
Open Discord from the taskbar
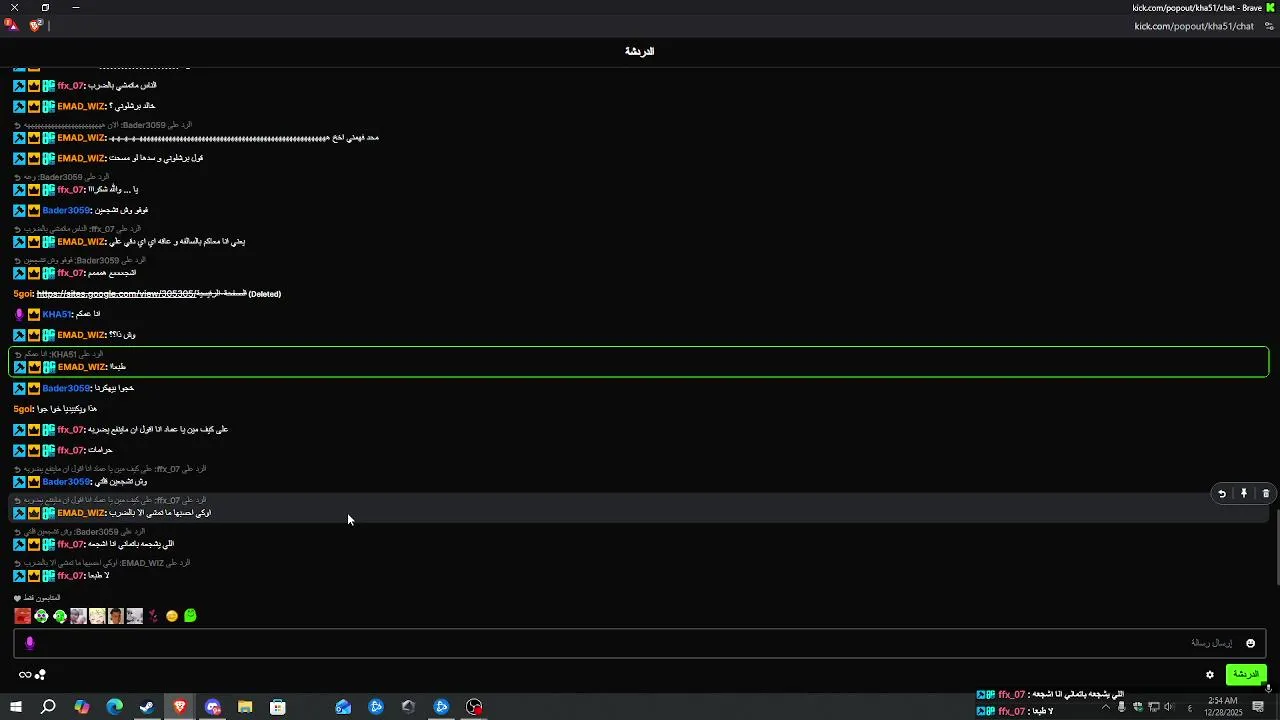click(212, 707)
